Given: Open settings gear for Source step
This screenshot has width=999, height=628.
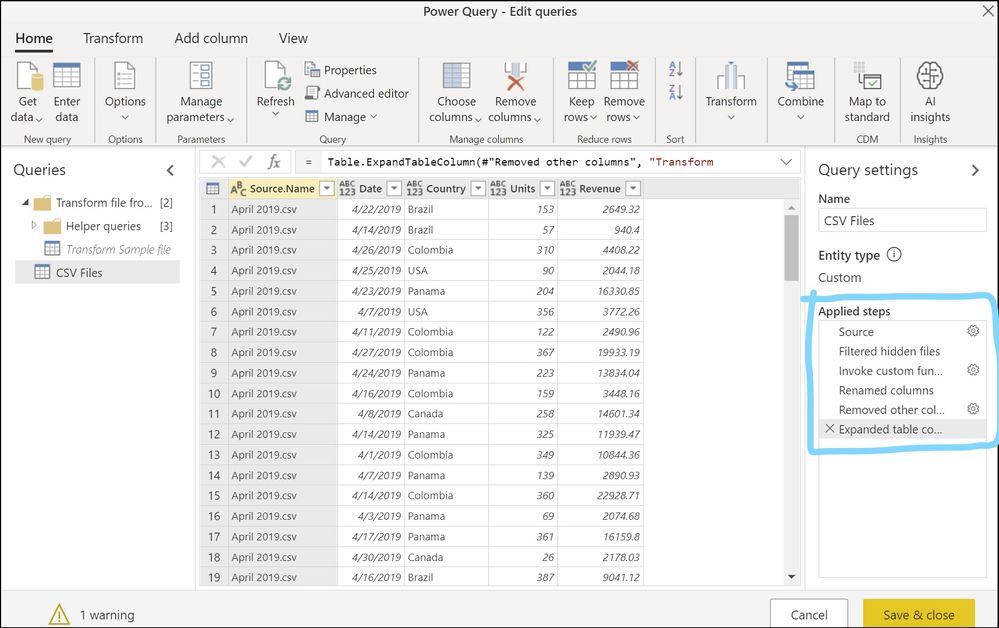Looking at the screenshot, I should (972, 331).
